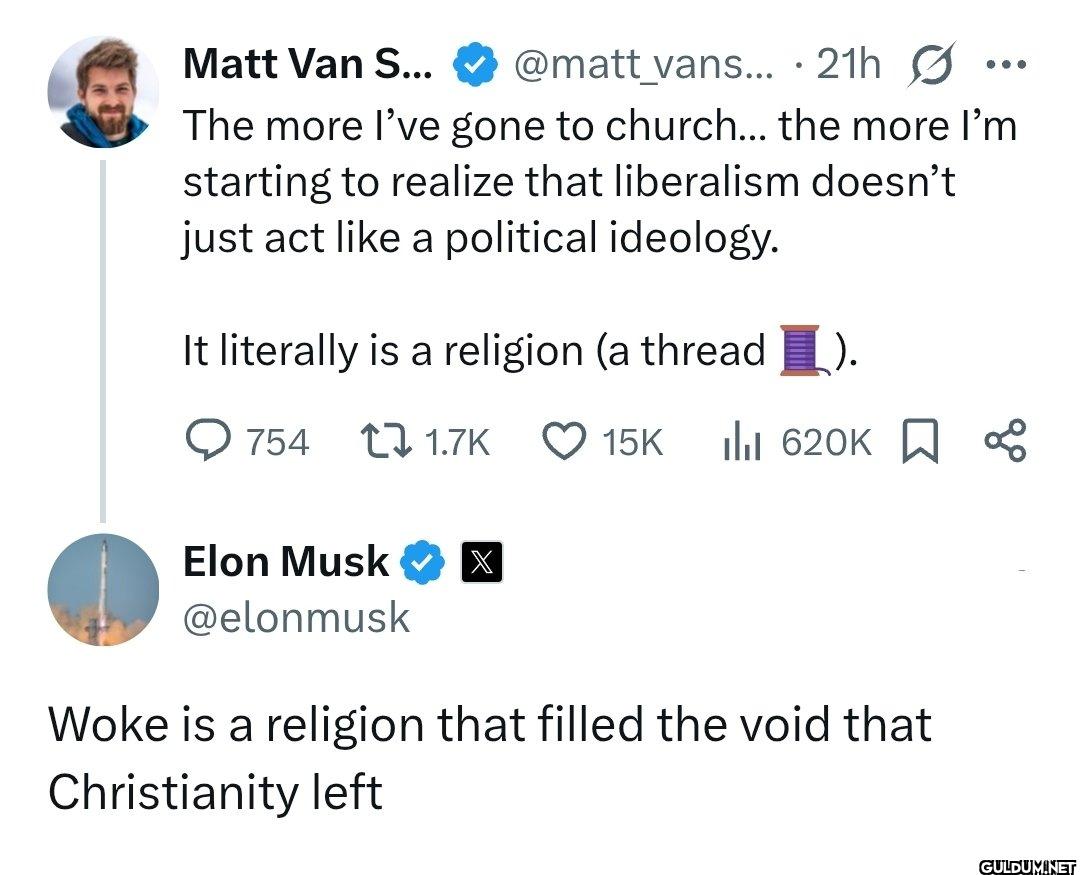
Task: Visit the @matt_vans... handle link
Action: (x=644, y=66)
